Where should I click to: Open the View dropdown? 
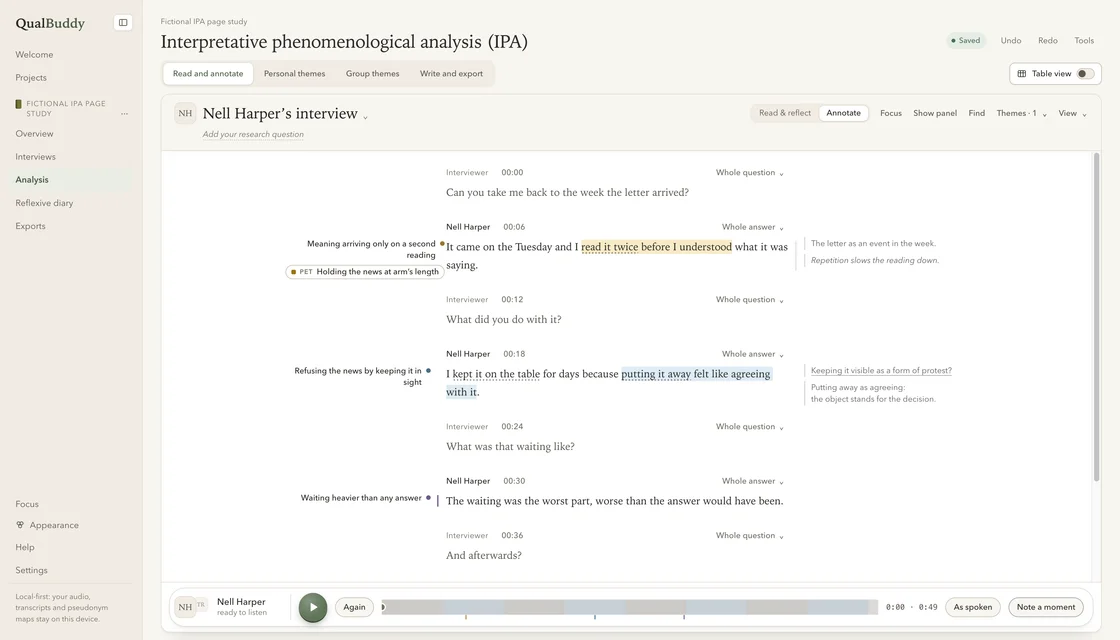(1072, 114)
